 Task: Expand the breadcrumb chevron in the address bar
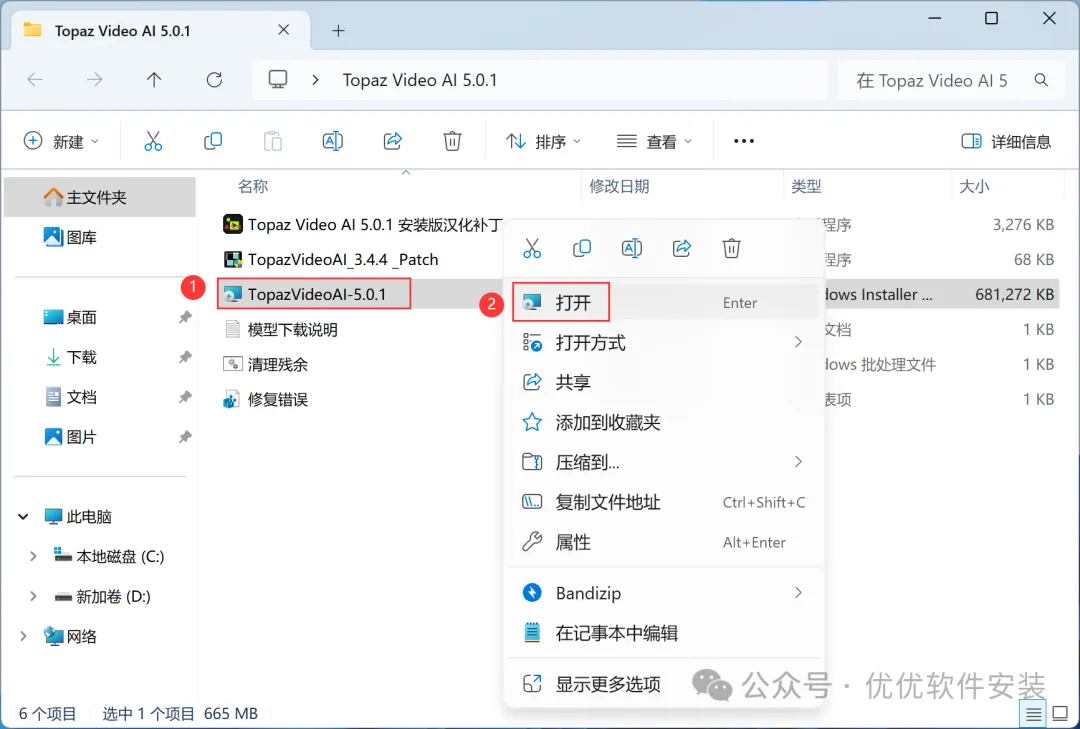[315, 80]
